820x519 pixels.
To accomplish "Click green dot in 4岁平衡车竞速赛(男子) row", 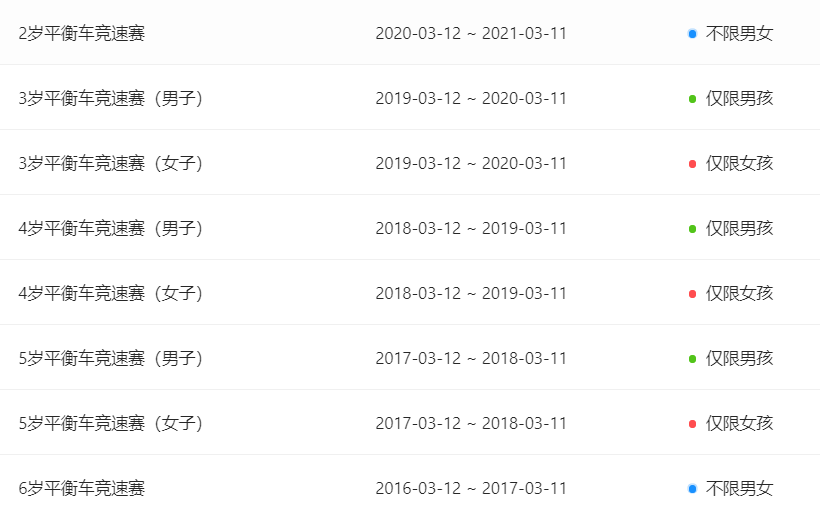I will [x=692, y=229].
